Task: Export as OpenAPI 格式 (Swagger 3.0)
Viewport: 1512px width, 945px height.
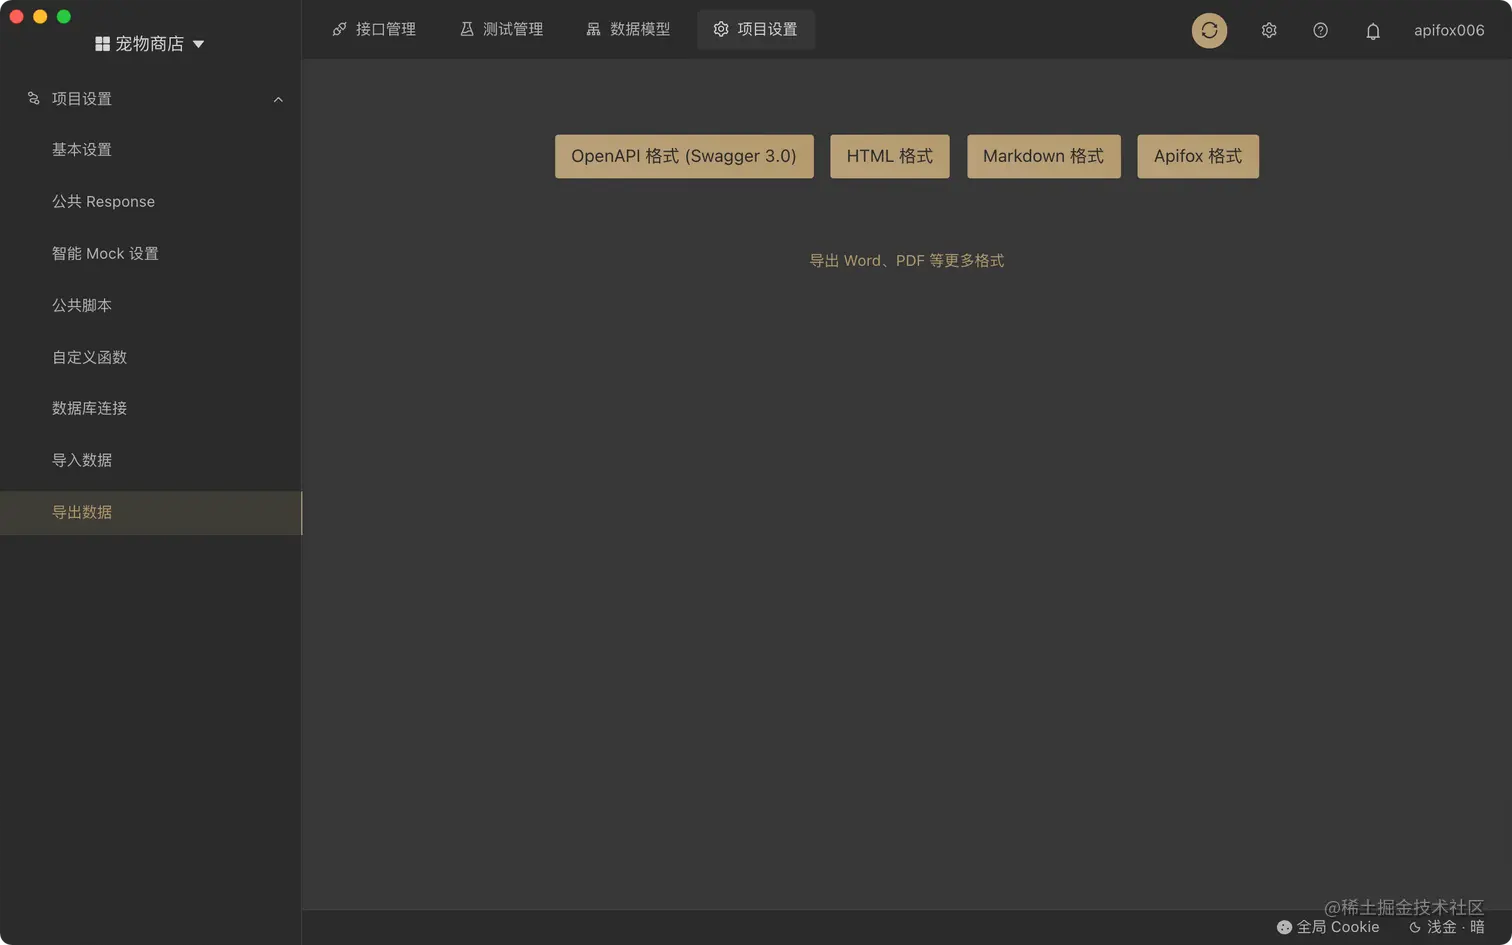Action: click(684, 156)
